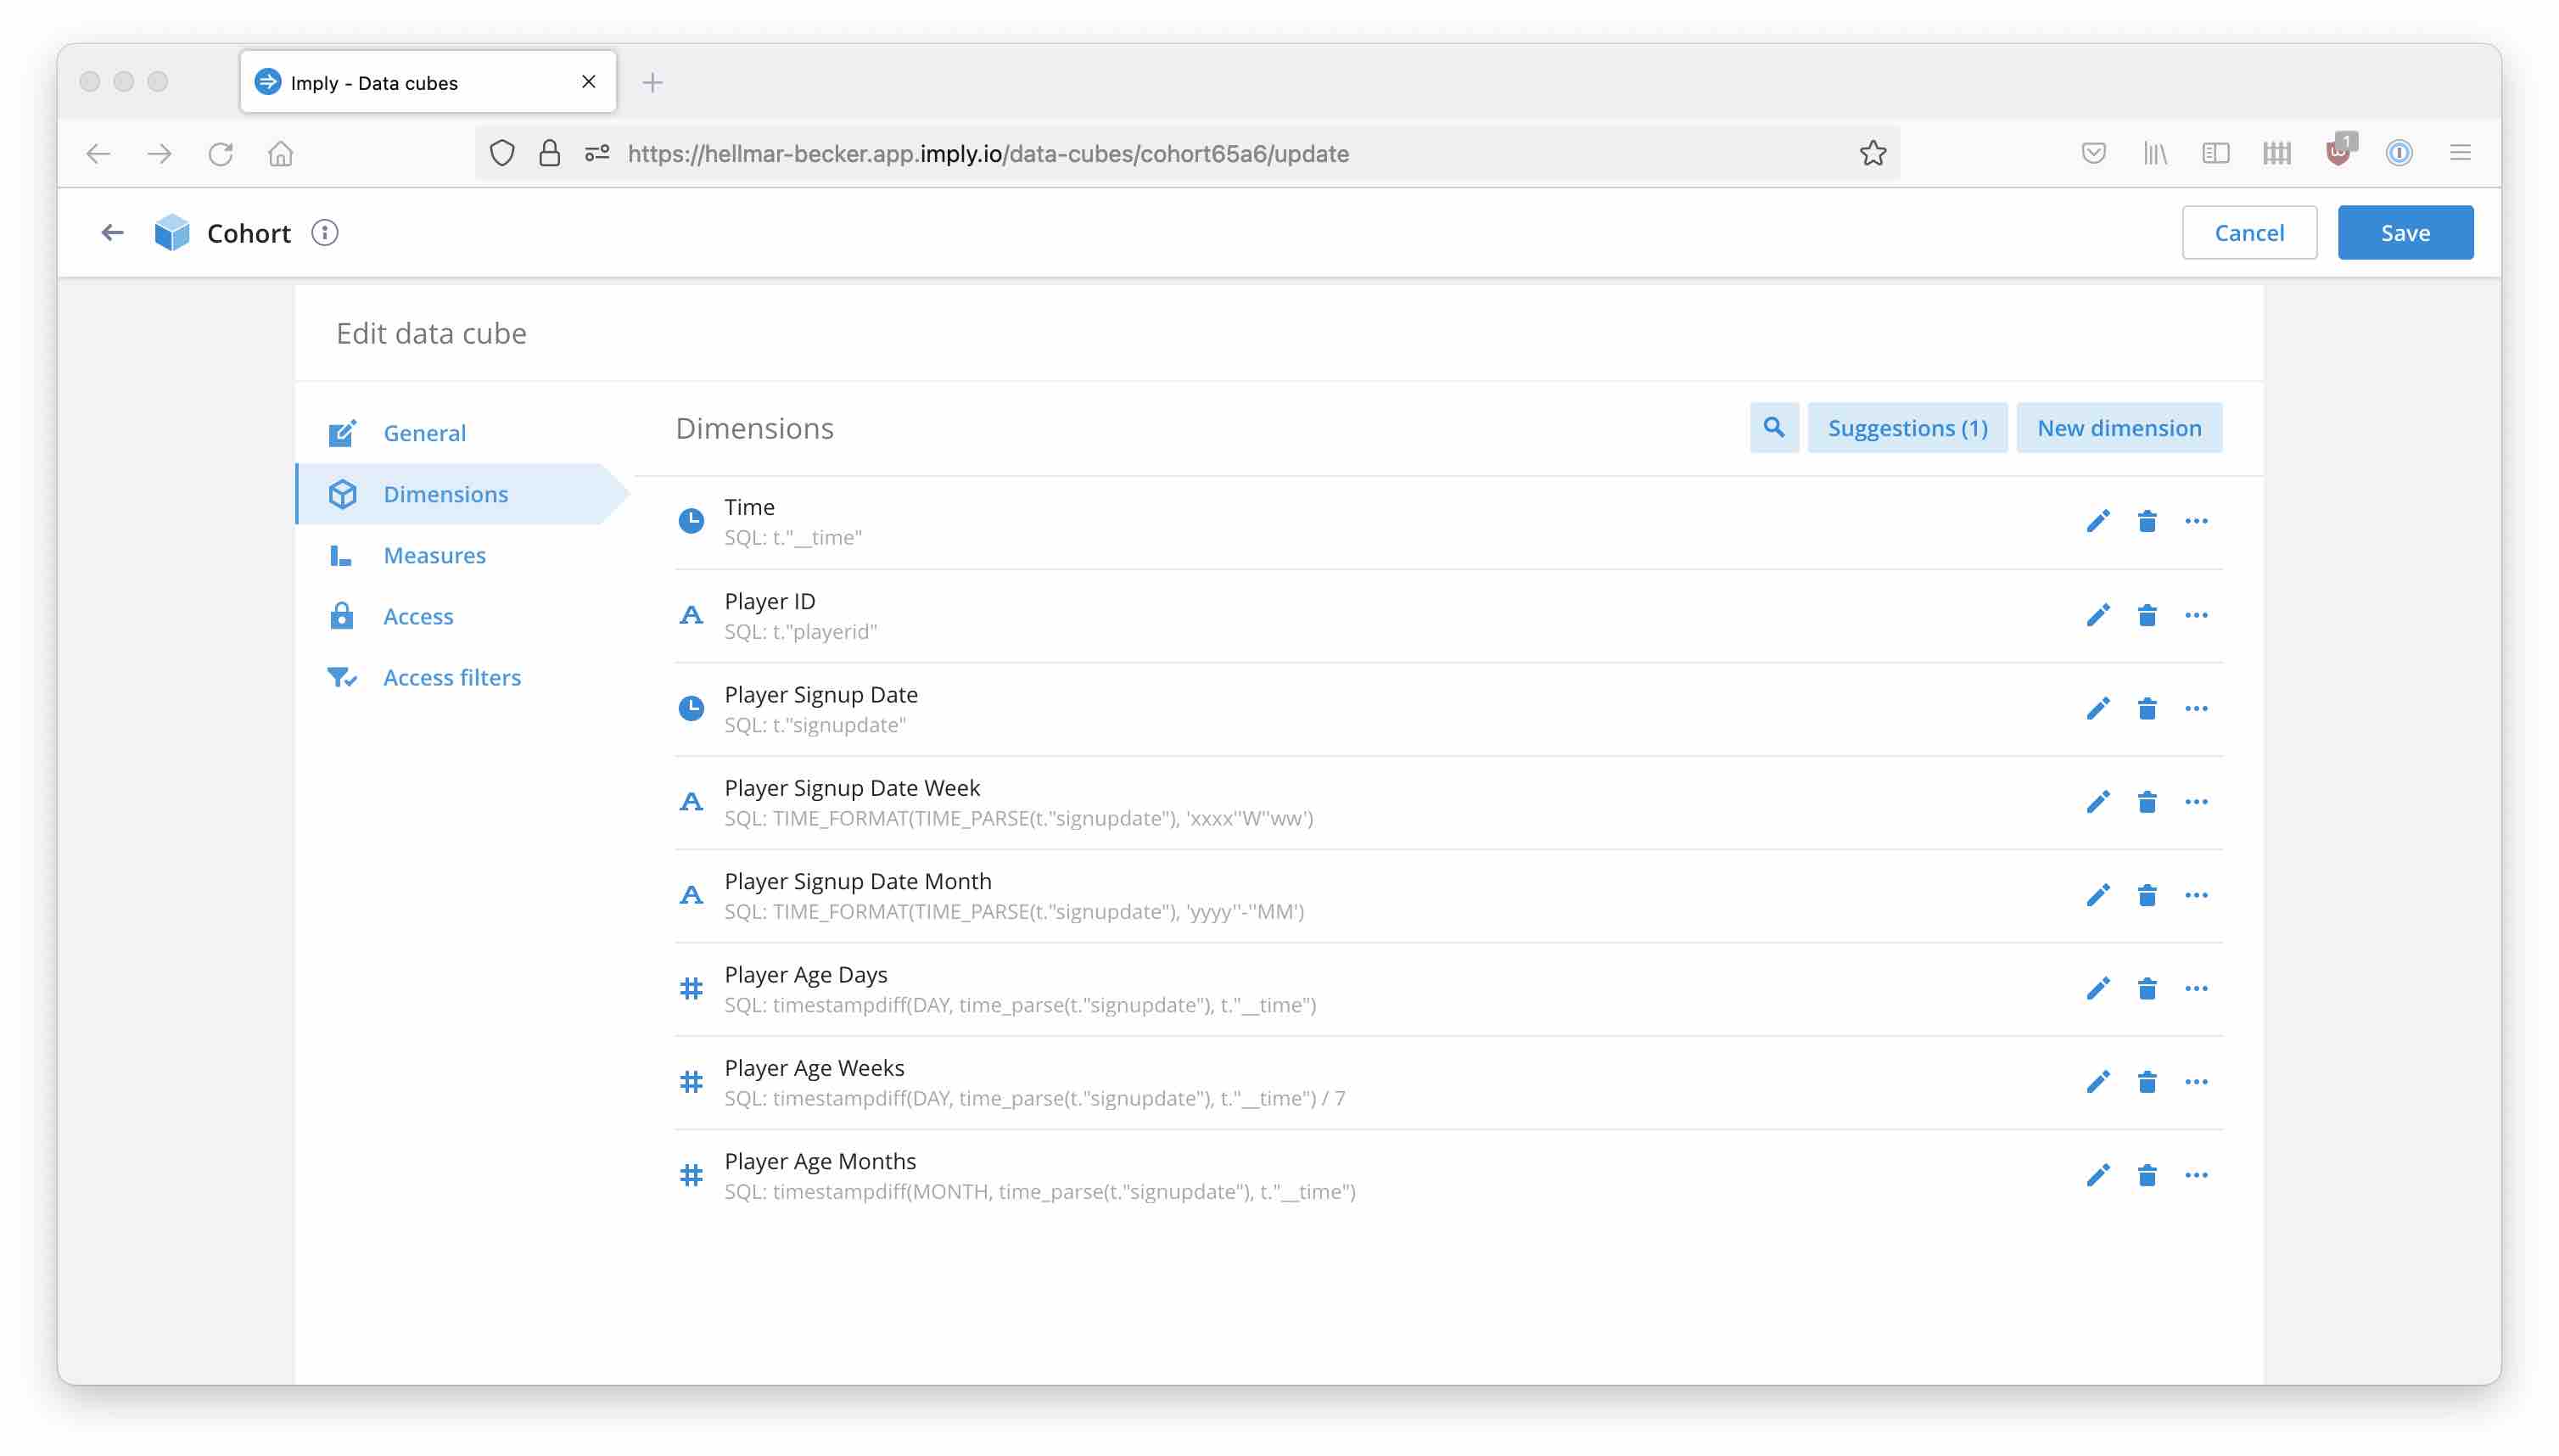Click the three-dot menu for Player Signup Date Week
Viewport: 2559px width, 1456px height.
point(2195,802)
